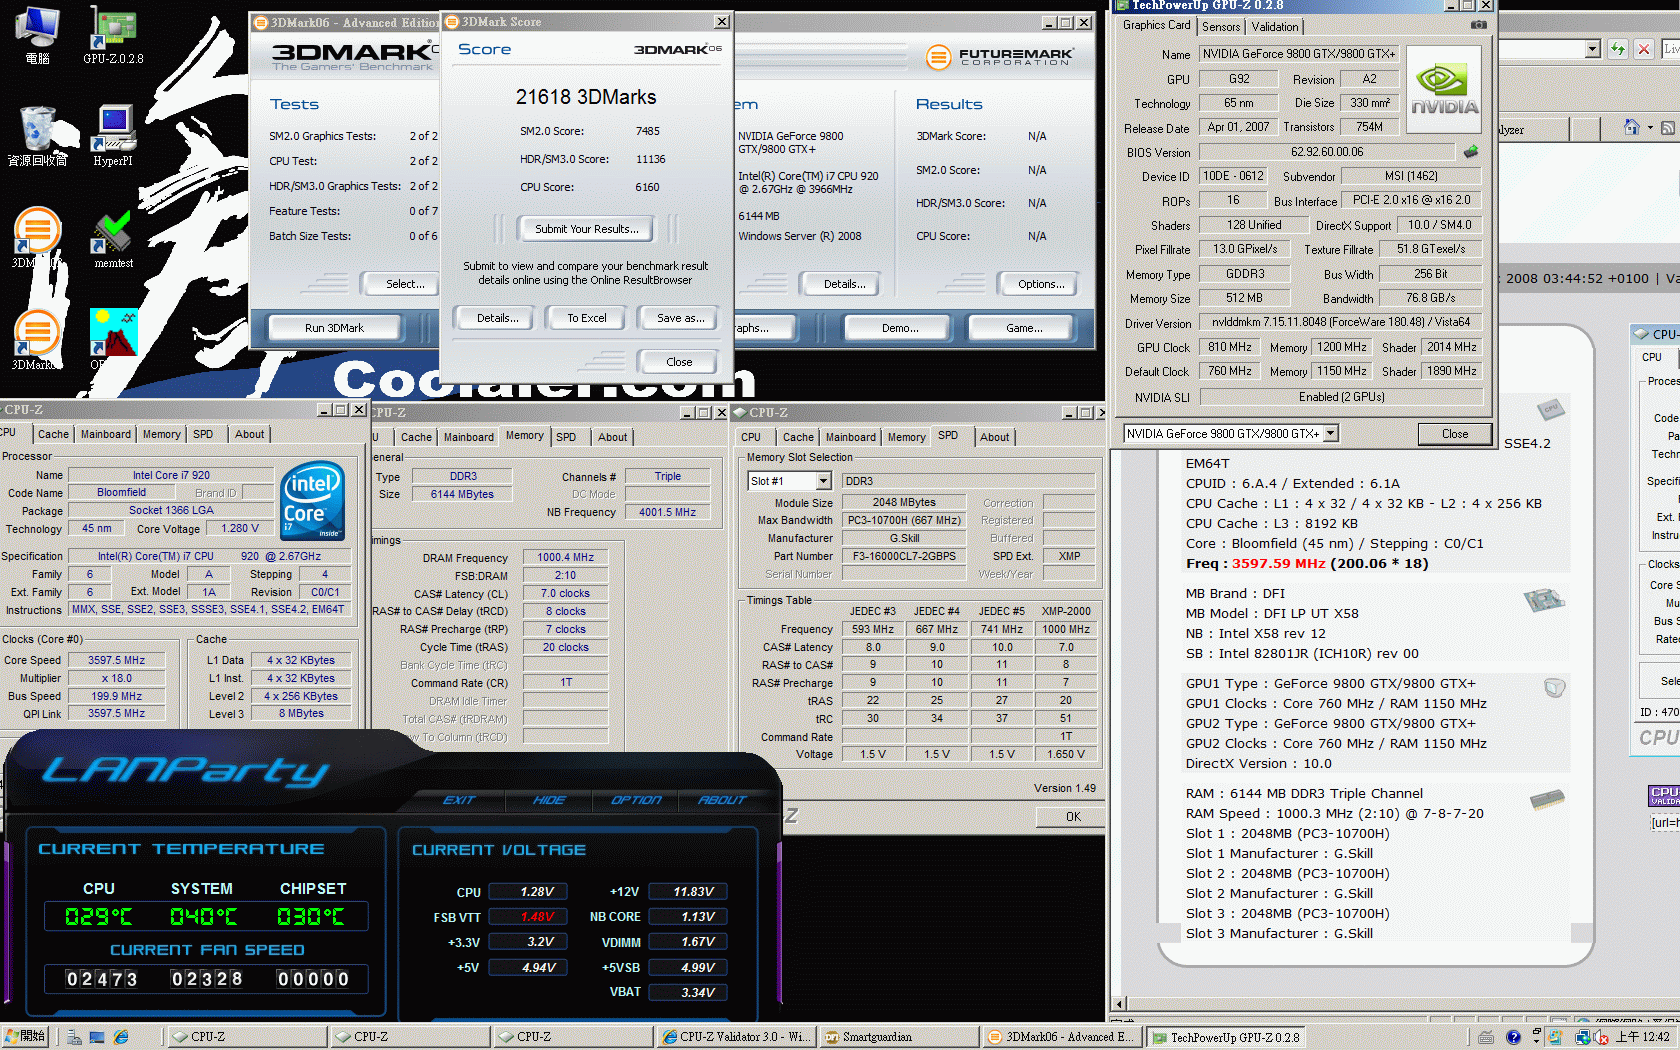Switch to Sensors tab in GPU-Z
This screenshot has width=1680, height=1050.
click(1221, 27)
